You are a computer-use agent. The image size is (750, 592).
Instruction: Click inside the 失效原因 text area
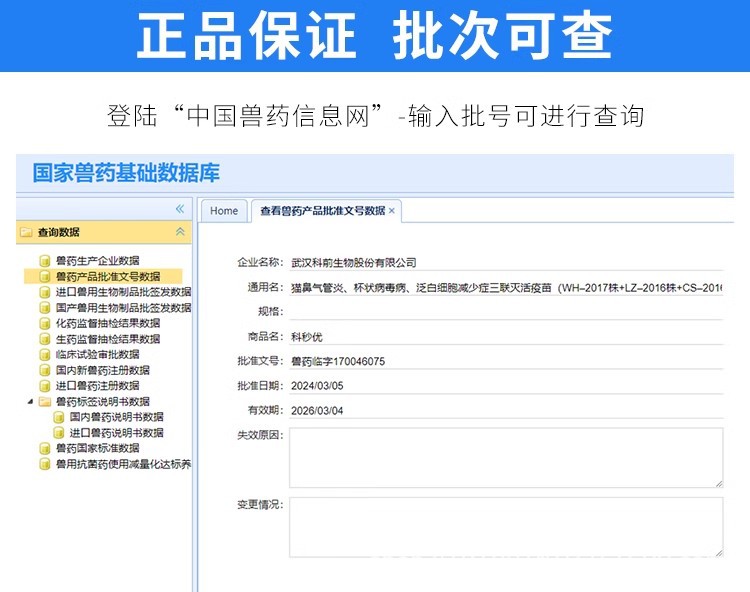coord(506,458)
